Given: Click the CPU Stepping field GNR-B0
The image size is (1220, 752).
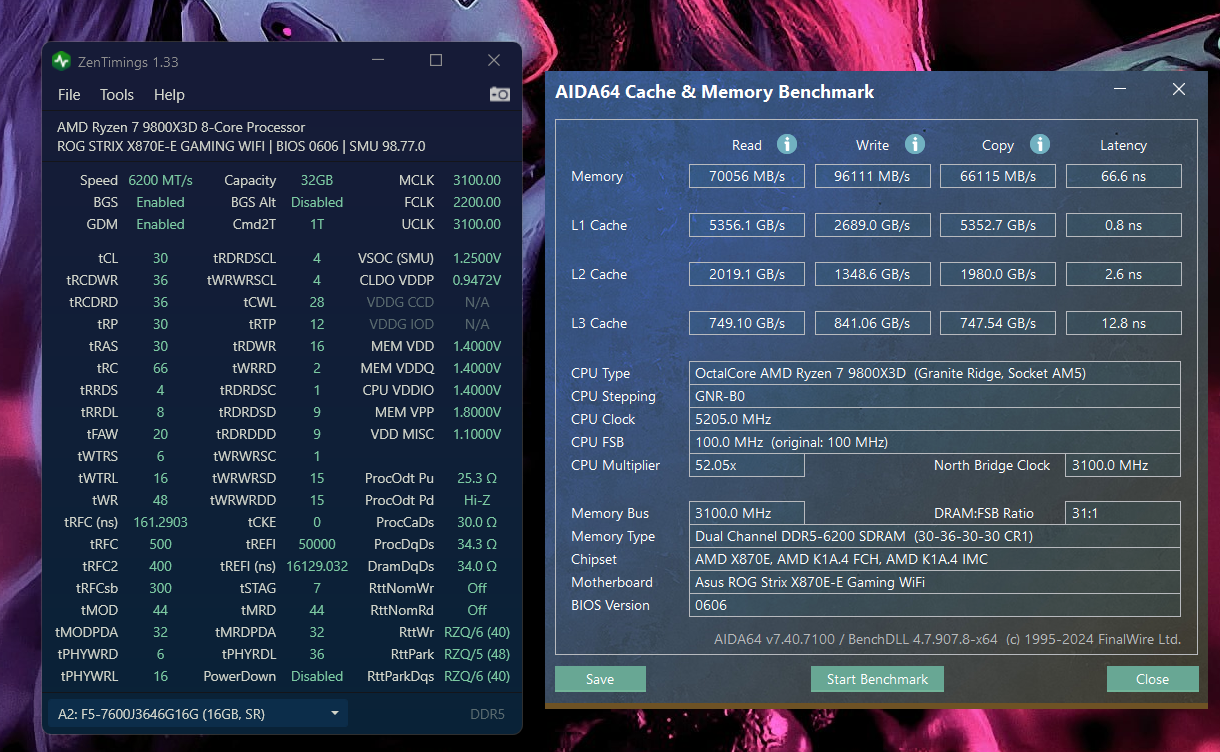Looking at the screenshot, I should point(935,396).
